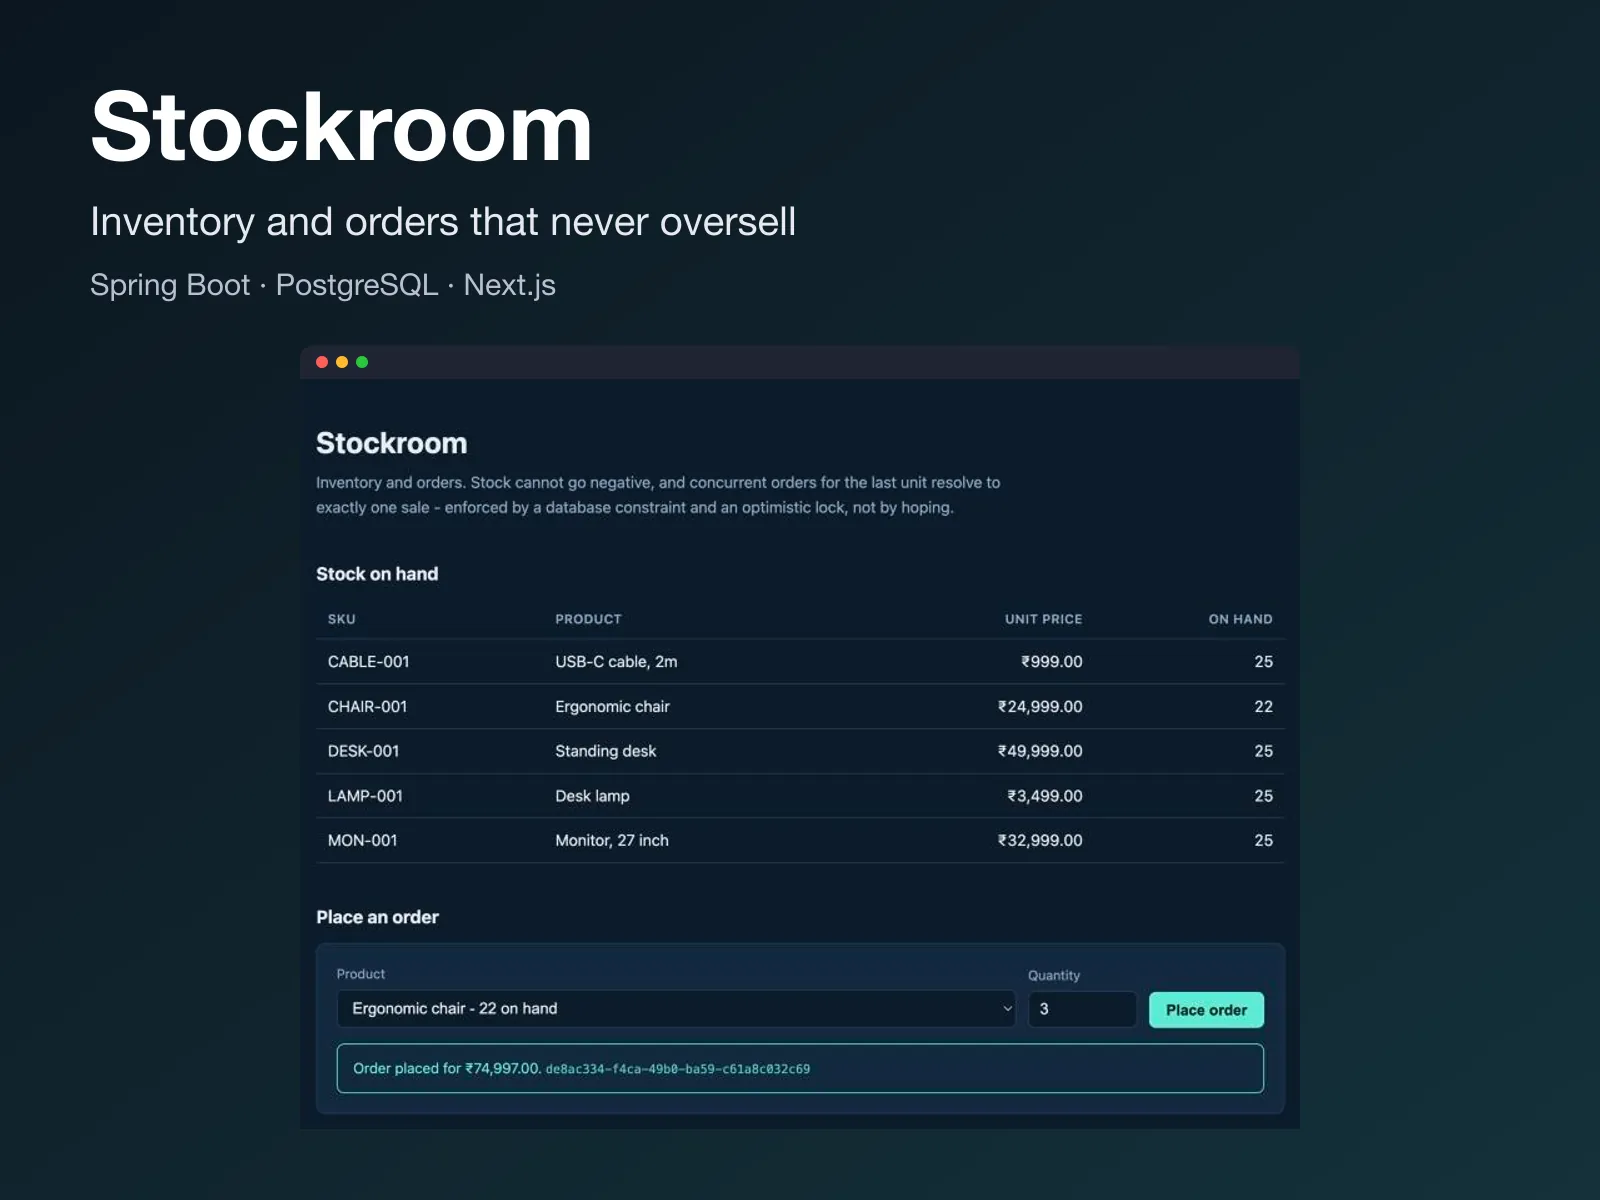Click on-hand value 25 for MON-001
1600x1200 pixels.
(1264, 841)
